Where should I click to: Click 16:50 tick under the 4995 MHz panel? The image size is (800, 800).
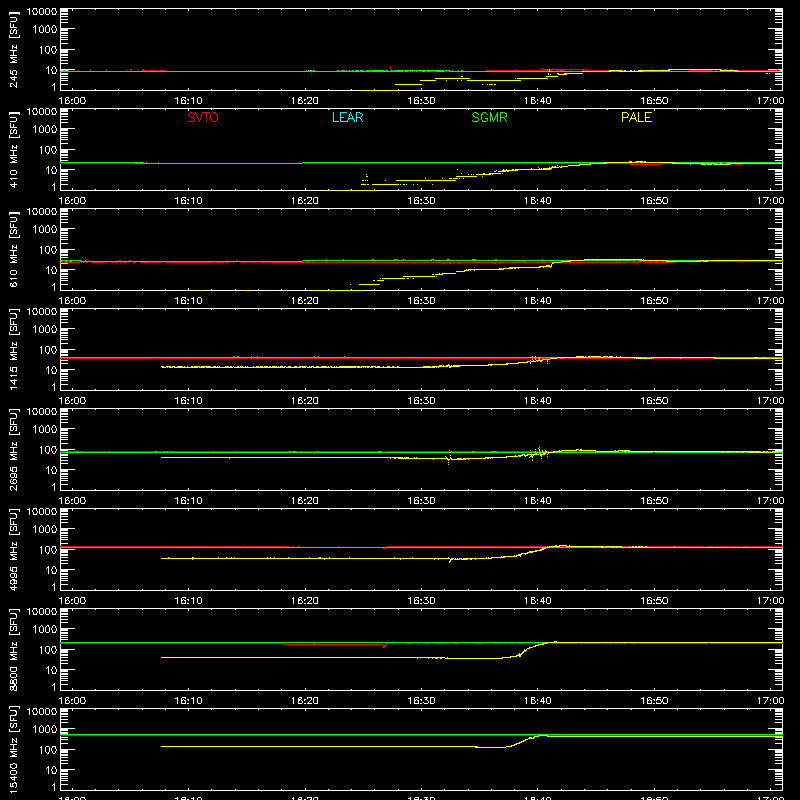click(654, 601)
